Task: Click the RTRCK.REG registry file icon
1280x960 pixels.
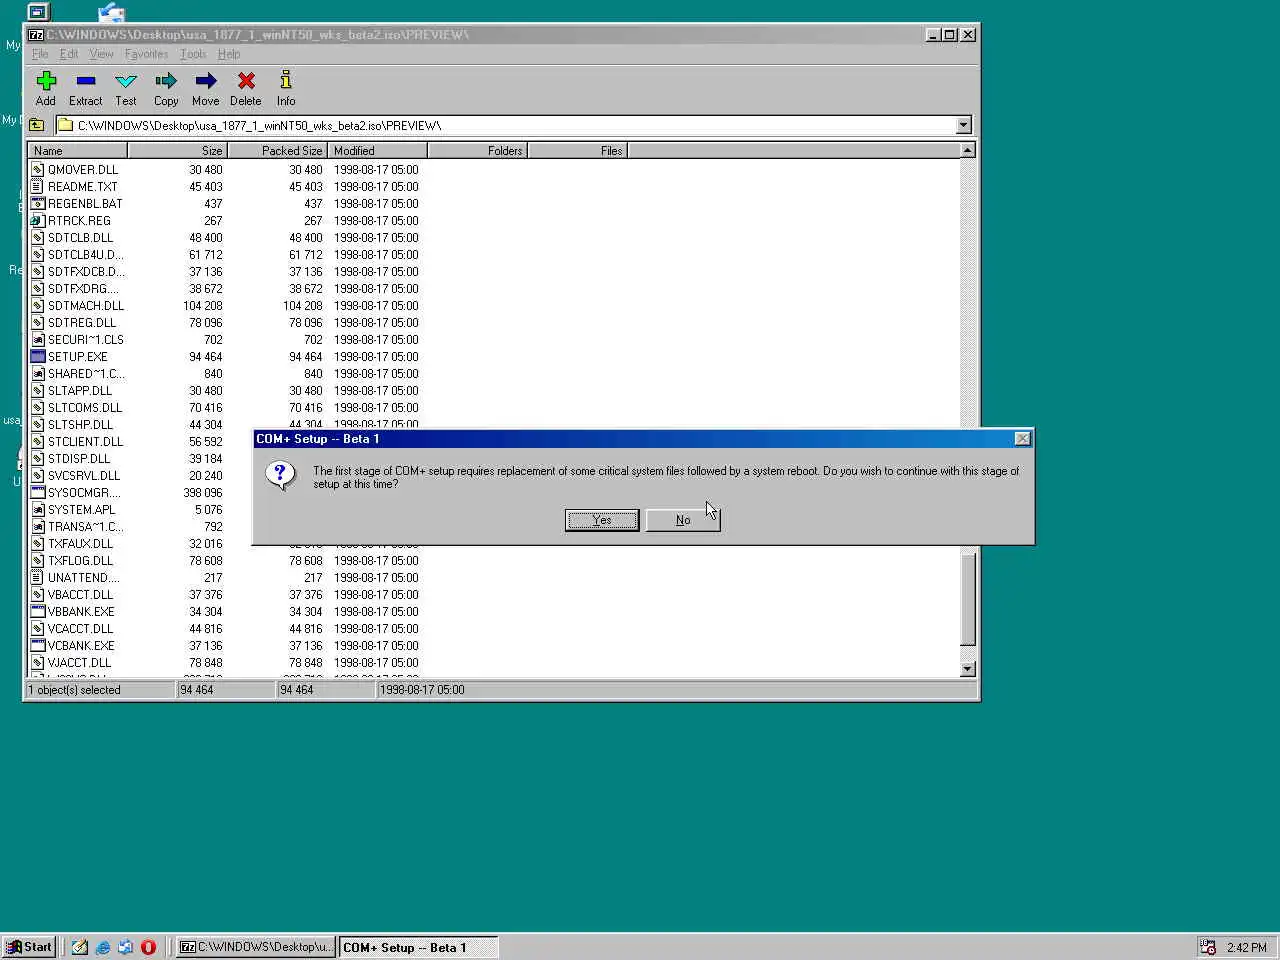Action: pos(38,220)
